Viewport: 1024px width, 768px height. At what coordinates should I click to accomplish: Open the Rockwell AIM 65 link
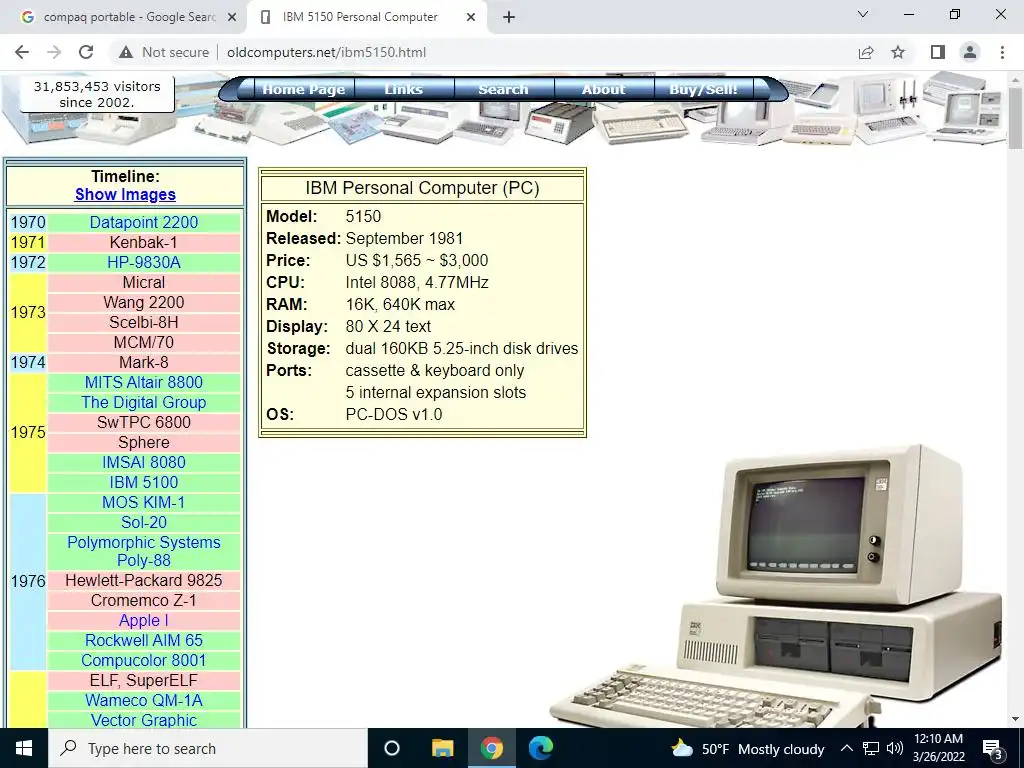click(144, 641)
